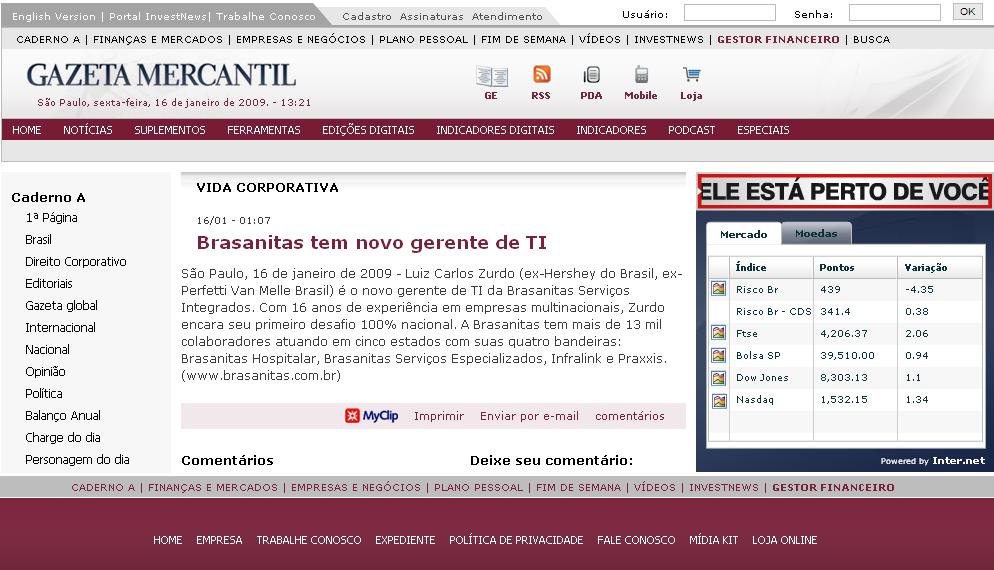Open chart icon for Risco Br

coord(718,289)
